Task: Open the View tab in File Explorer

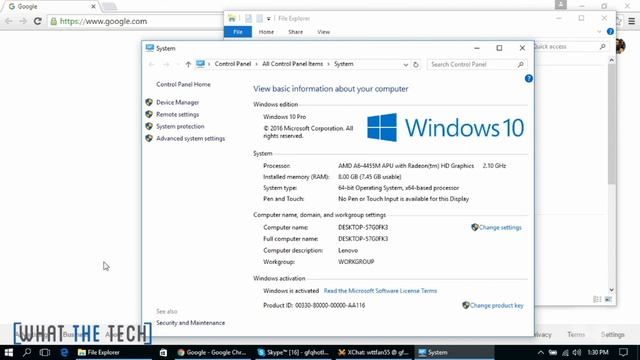Action: [x=323, y=32]
